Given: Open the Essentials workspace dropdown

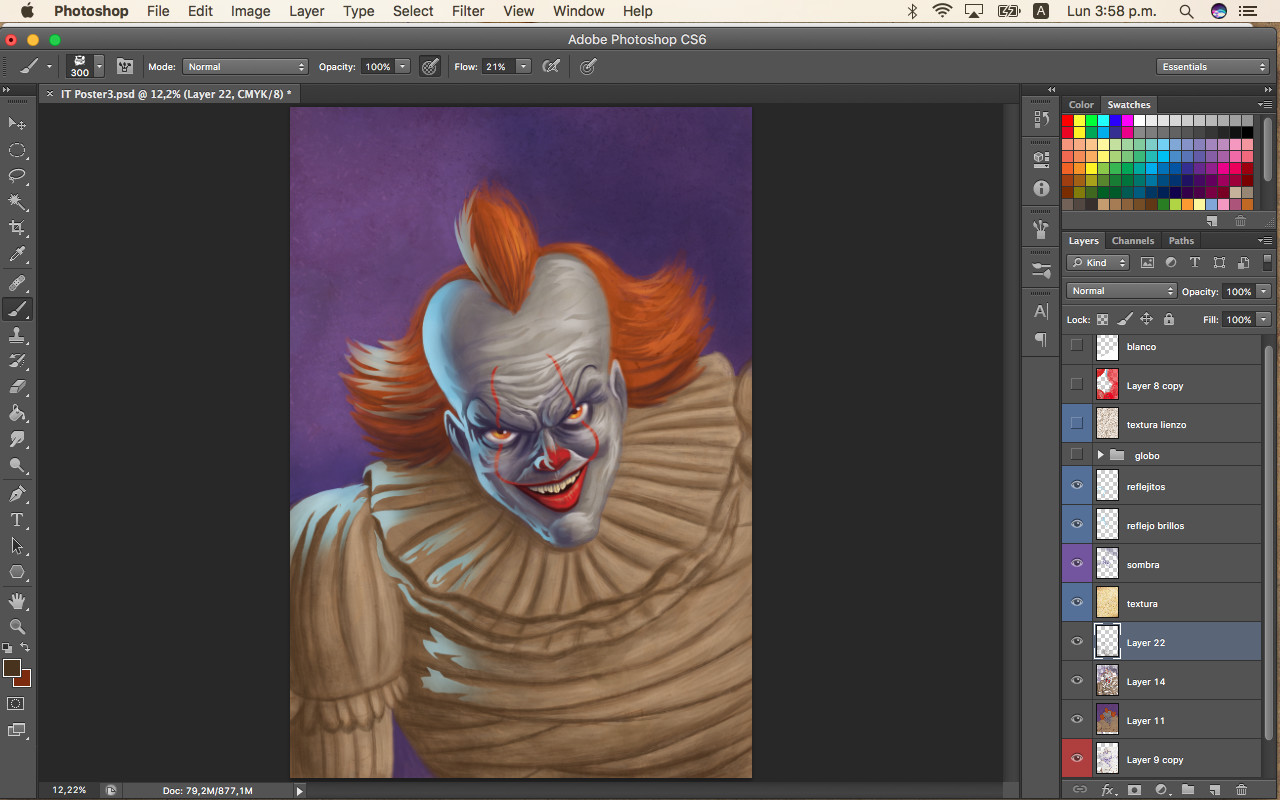Looking at the screenshot, I should click(1213, 67).
